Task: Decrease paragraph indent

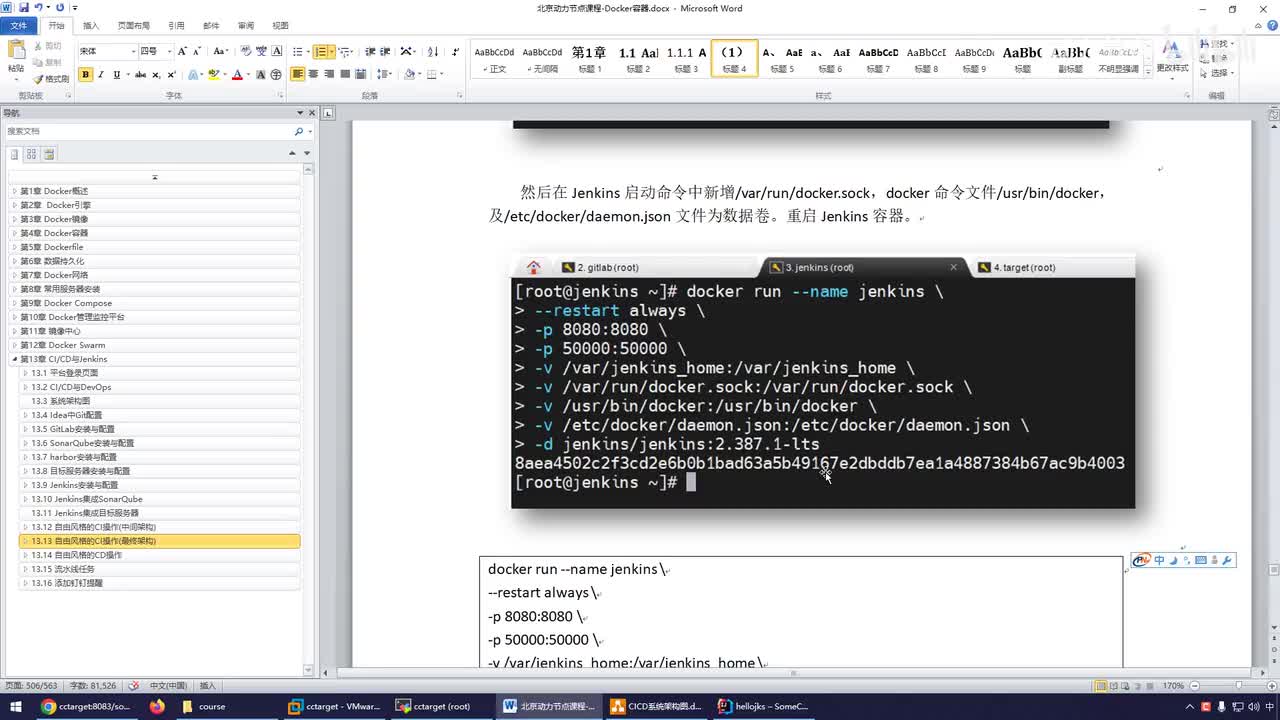Action: [370, 51]
